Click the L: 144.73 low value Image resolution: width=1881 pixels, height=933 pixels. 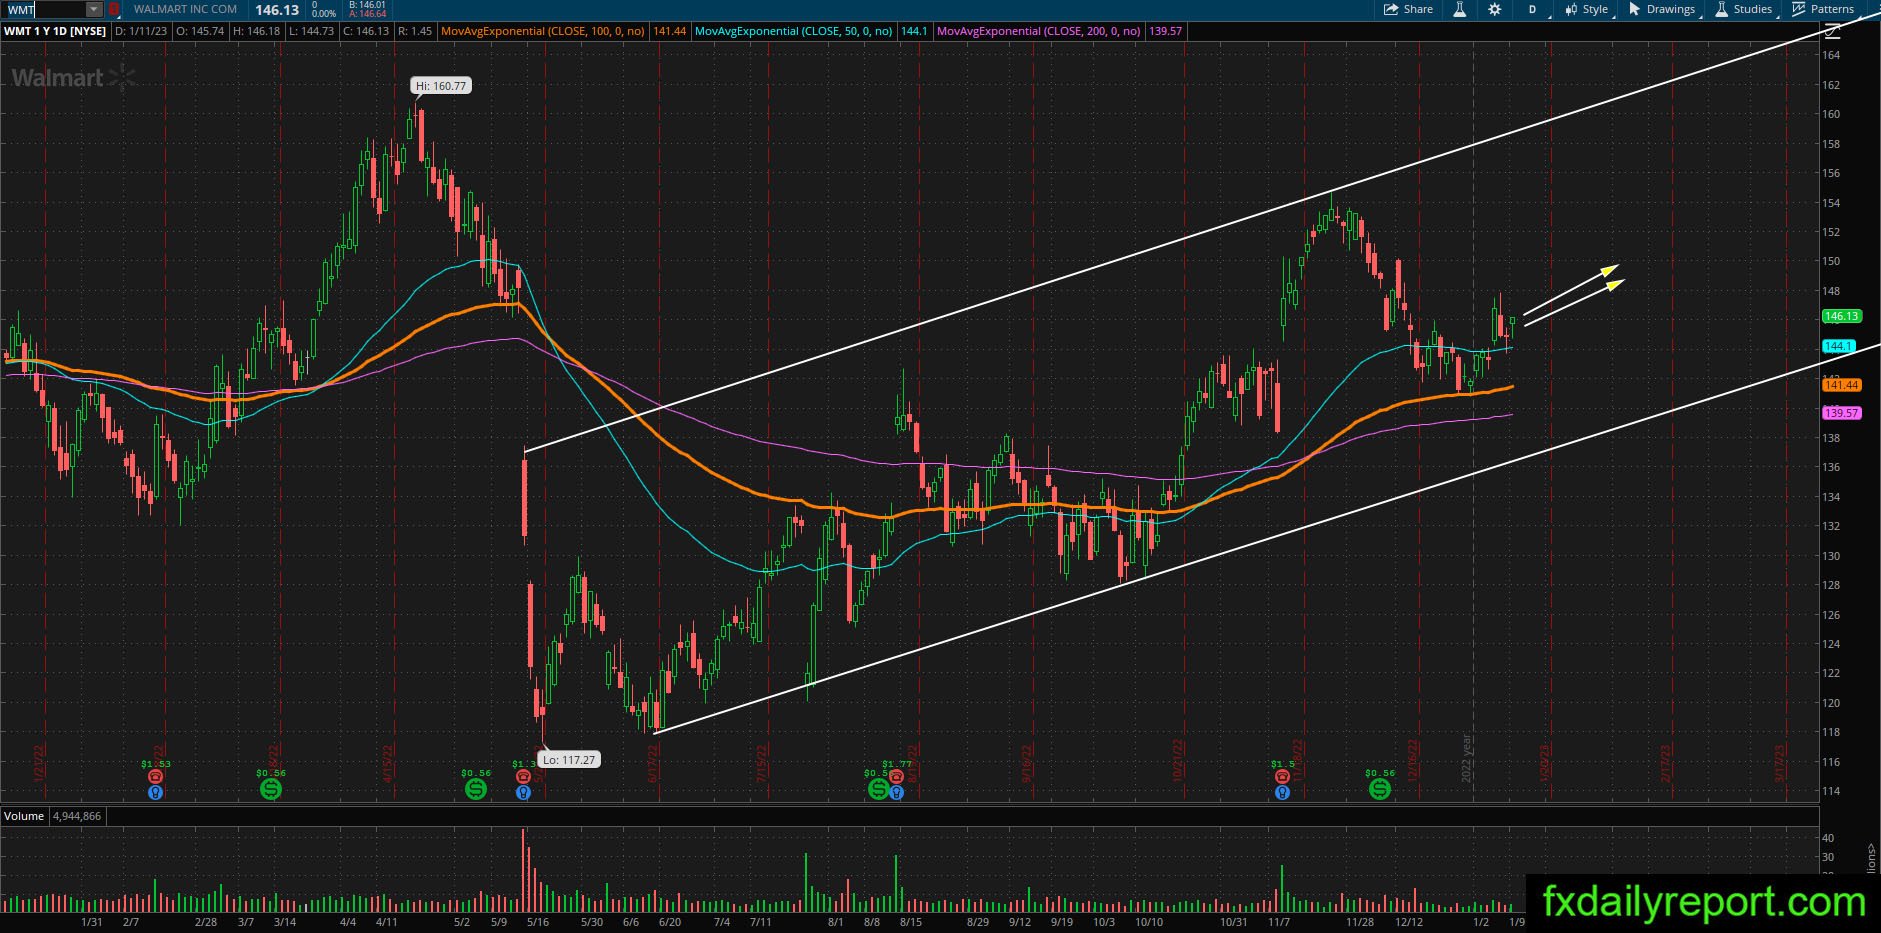click(311, 31)
